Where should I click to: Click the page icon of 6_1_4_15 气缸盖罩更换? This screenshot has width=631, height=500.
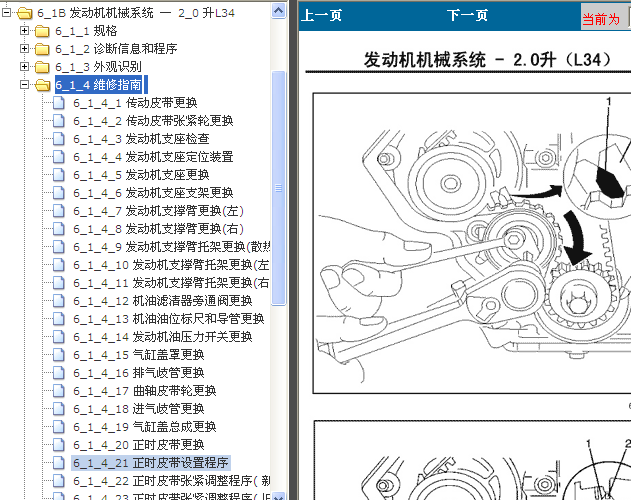point(59,355)
